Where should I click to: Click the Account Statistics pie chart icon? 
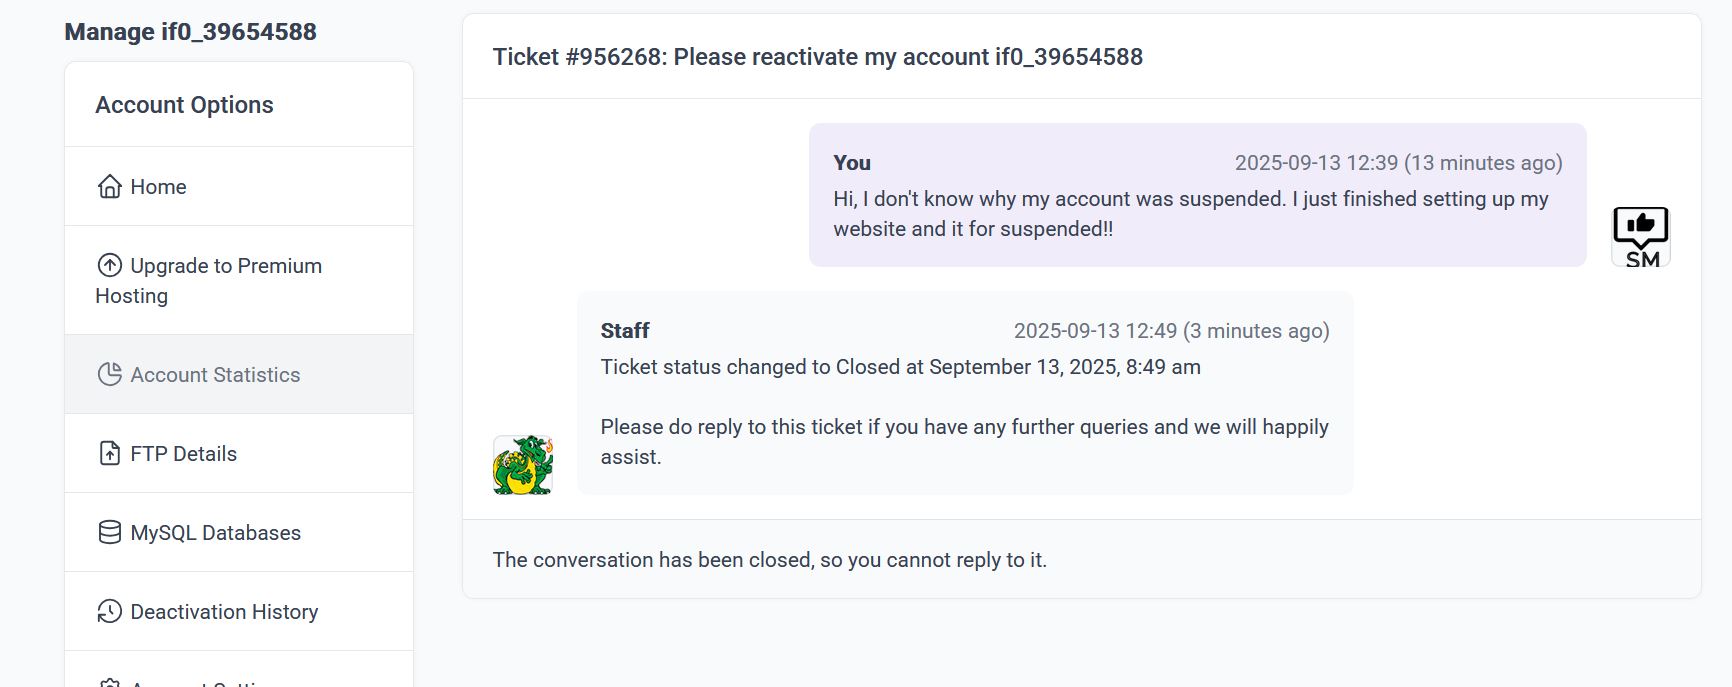click(x=109, y=375)
